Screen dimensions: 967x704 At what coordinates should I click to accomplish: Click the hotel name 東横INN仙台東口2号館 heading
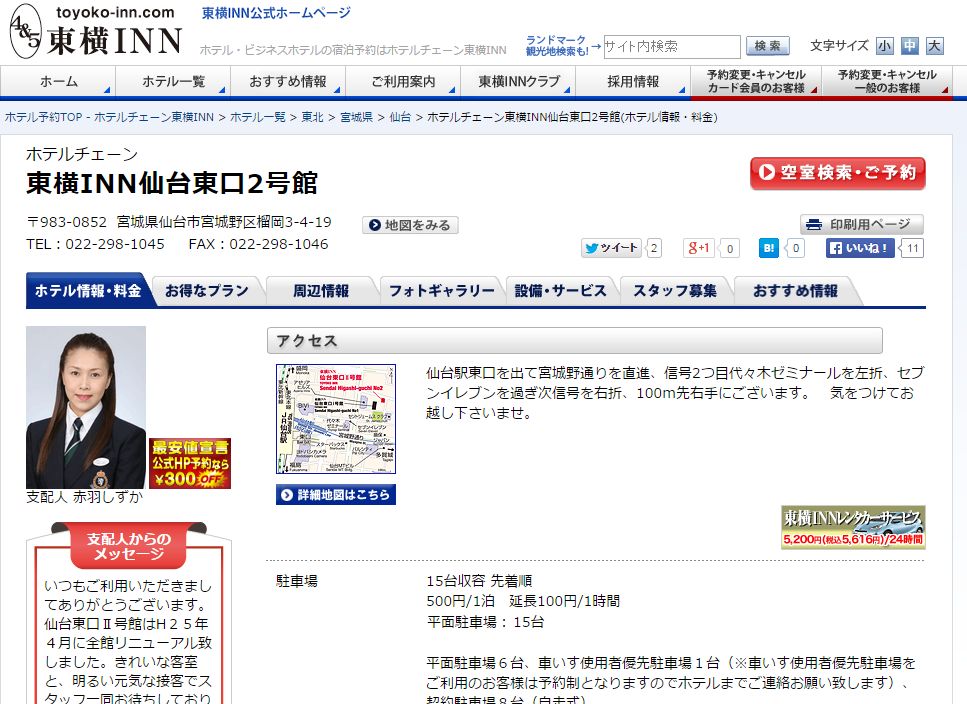(172, 183)
